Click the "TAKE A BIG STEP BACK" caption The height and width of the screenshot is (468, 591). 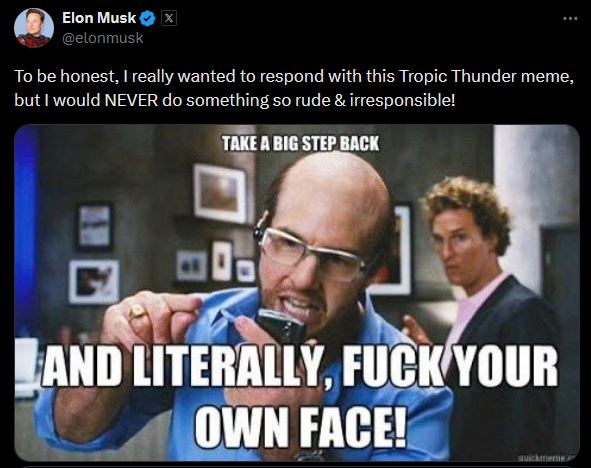(x=300, y=144)
